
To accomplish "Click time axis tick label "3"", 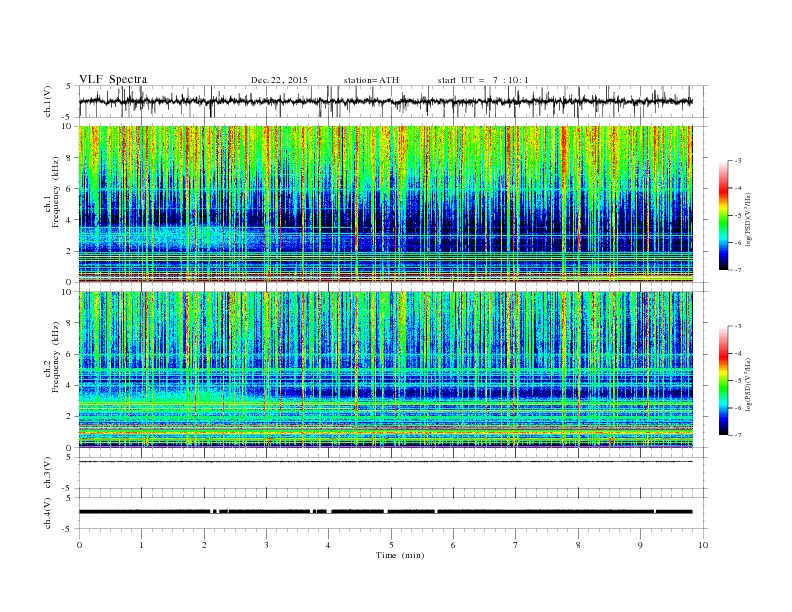I will (x=266, y=545).
